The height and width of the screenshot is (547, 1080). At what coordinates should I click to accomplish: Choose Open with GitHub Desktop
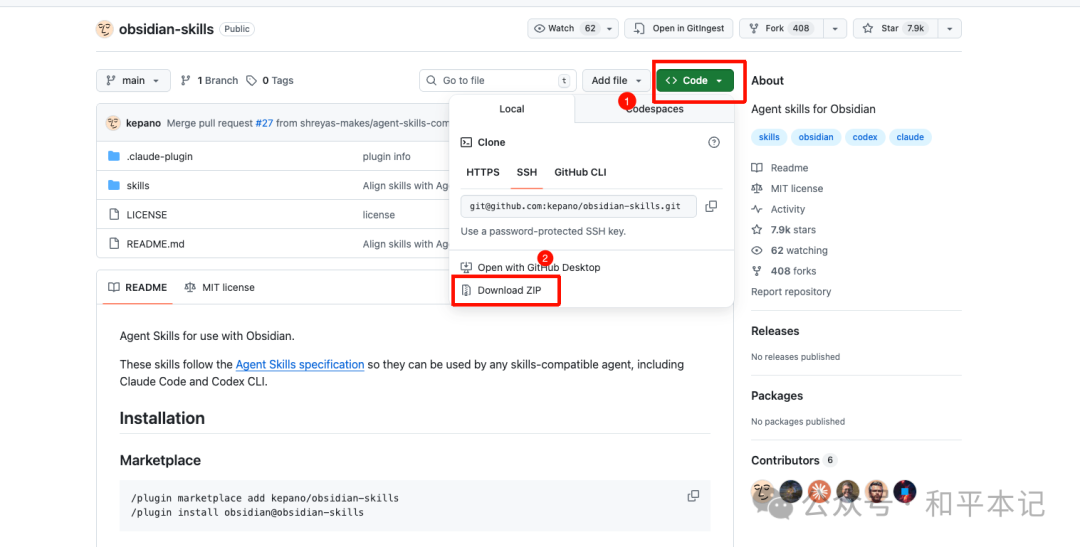530,267
